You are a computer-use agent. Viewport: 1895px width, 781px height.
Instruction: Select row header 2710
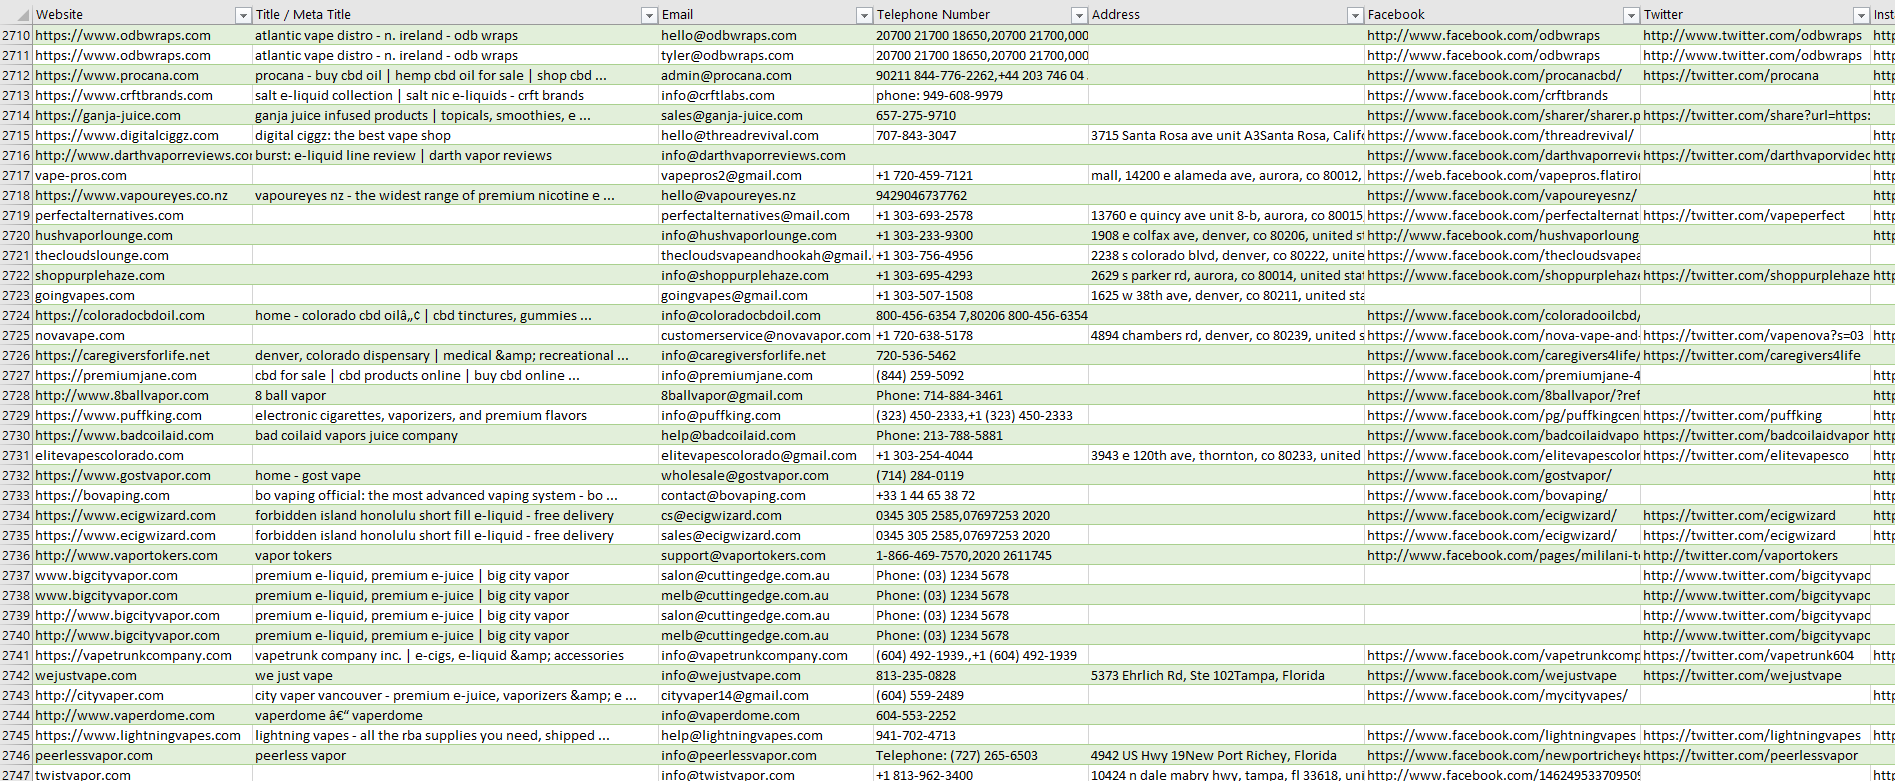pyautogui.click(x=16, y=35)
